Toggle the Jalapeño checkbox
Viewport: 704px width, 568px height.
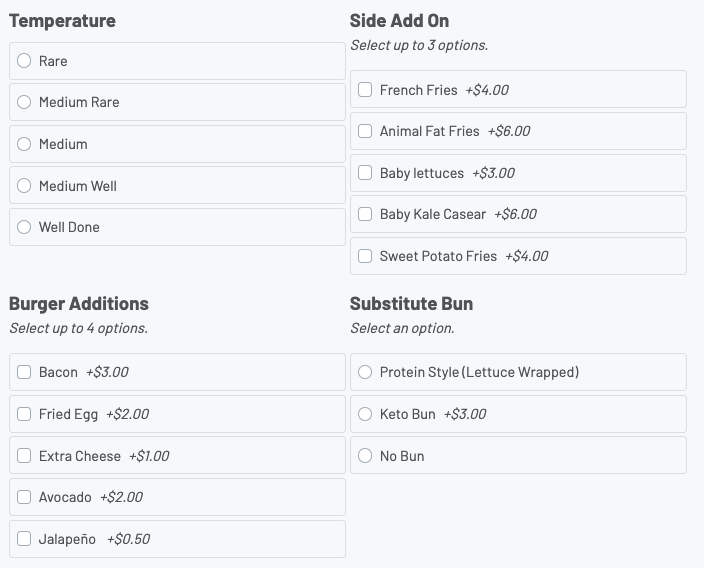pyautogui.click(x=24, y=539)
